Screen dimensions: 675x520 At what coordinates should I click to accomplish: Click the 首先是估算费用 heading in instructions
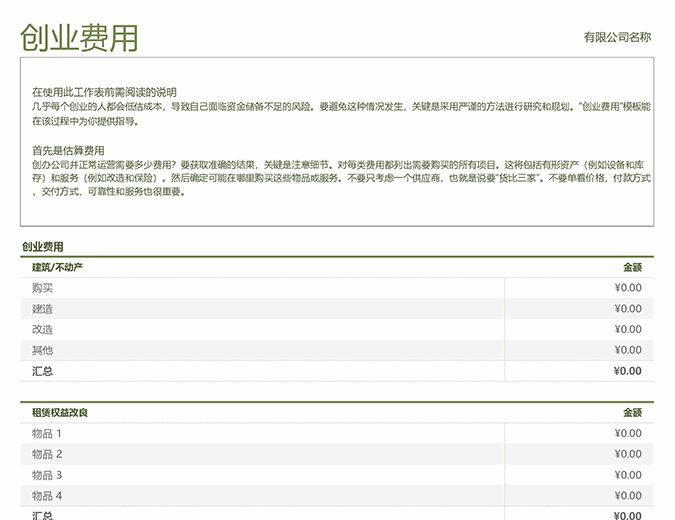click(x=68, y=150)
